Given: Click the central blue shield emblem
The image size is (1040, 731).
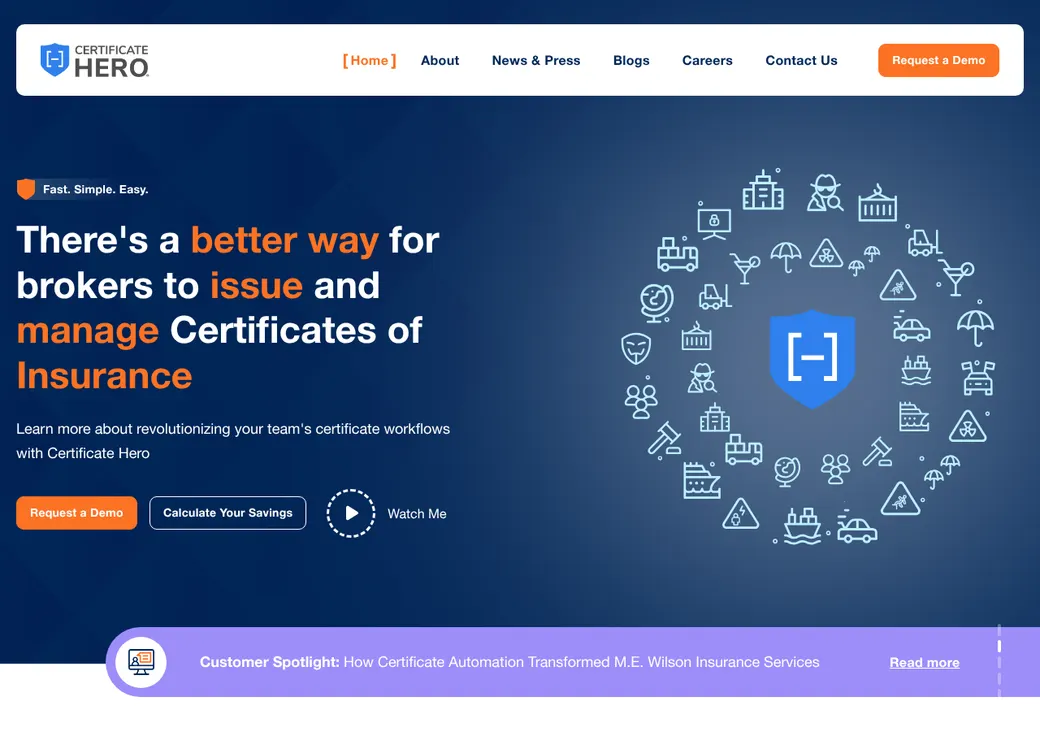Looking at the screenshot, I should pyautogui.click(x=812, y=358).
